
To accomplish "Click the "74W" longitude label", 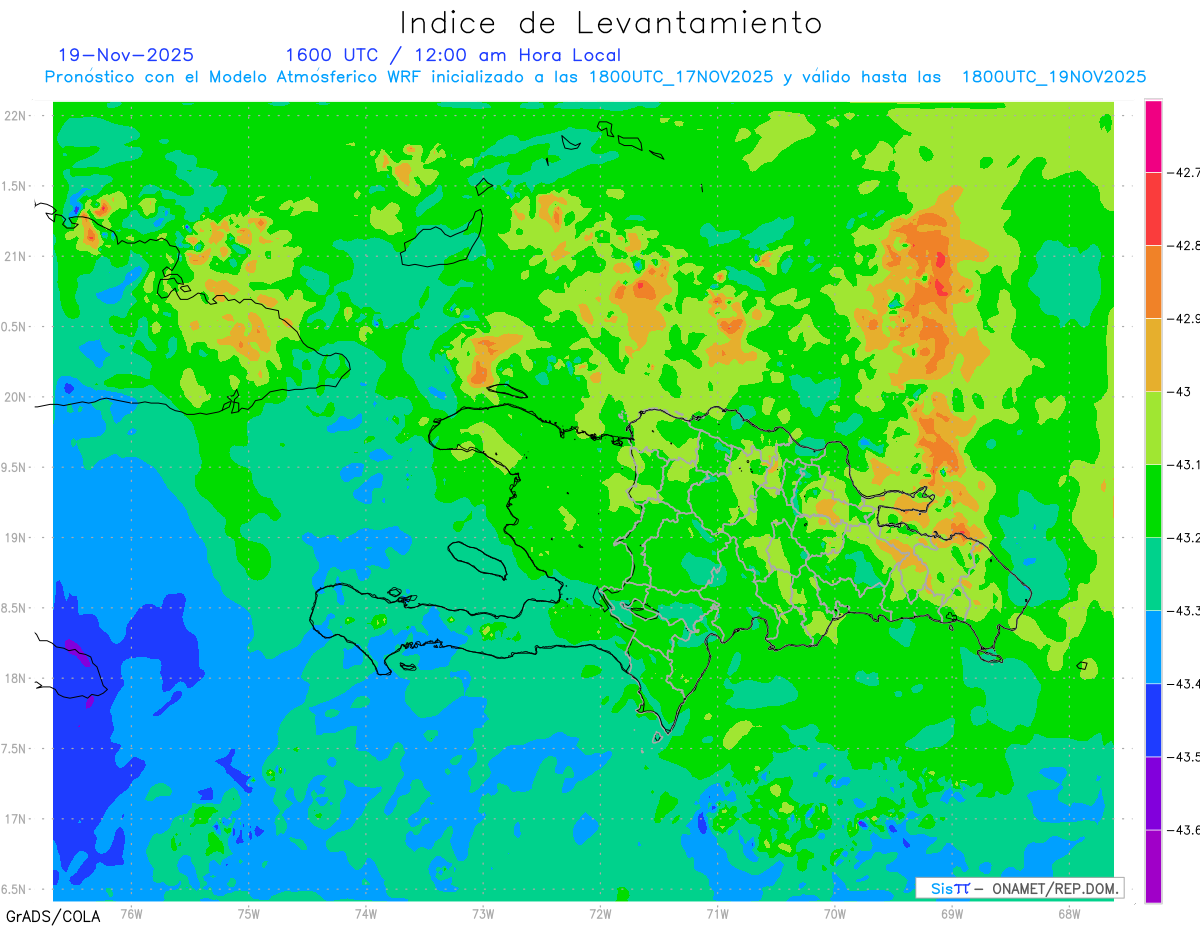I will (366, 914).
